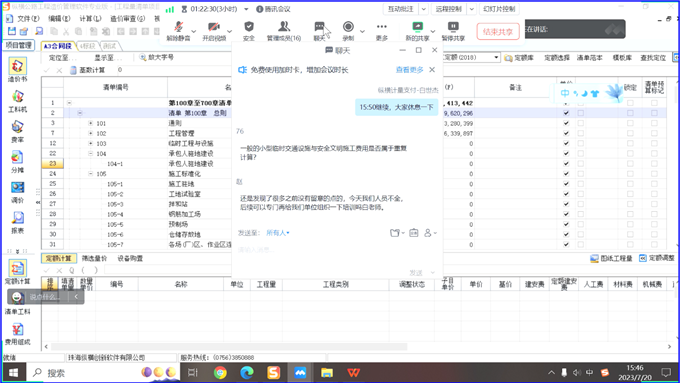Open the 发送至 所有人 recipient dropdown
The height and width of the screenshot is (383, 680).
[x=278, y=233]
